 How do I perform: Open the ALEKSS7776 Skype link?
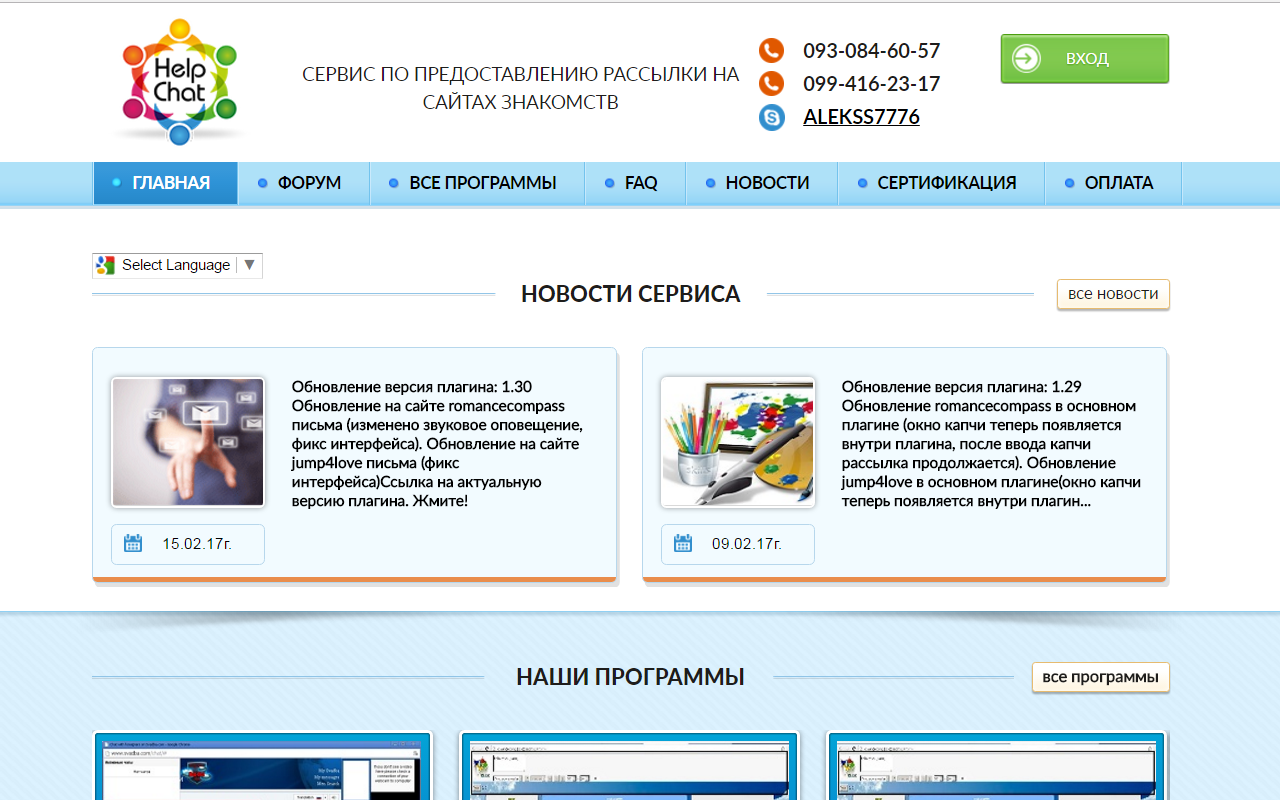pos(861,117)
